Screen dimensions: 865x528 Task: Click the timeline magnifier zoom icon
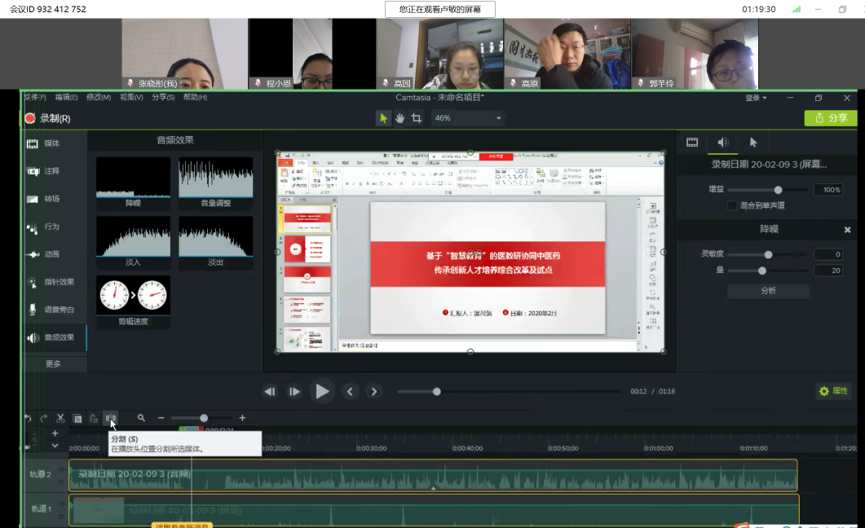pyautogui.click(x=141, y=418)
